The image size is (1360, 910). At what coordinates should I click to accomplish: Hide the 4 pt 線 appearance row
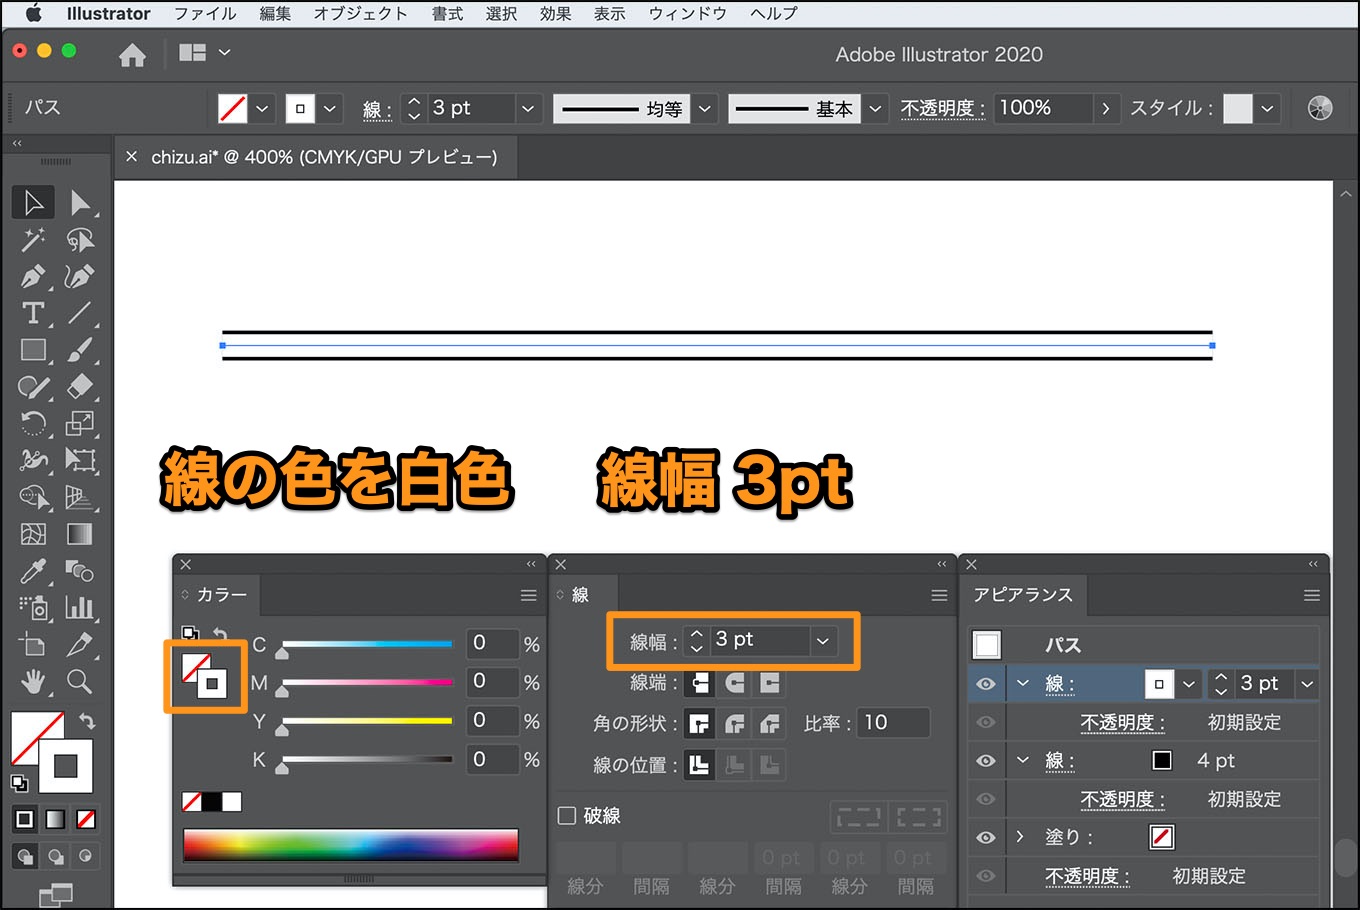[986, 761]
